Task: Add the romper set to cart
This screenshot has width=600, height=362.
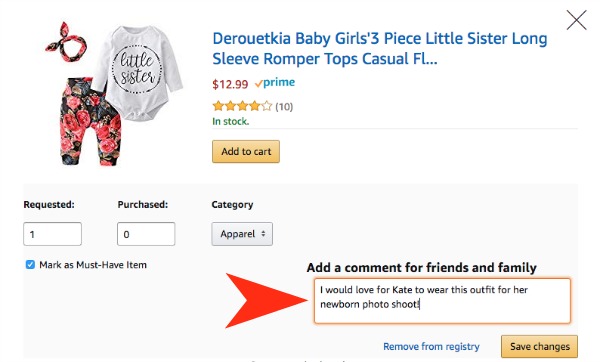Action: pyautogui.click(x=246, y=152)
